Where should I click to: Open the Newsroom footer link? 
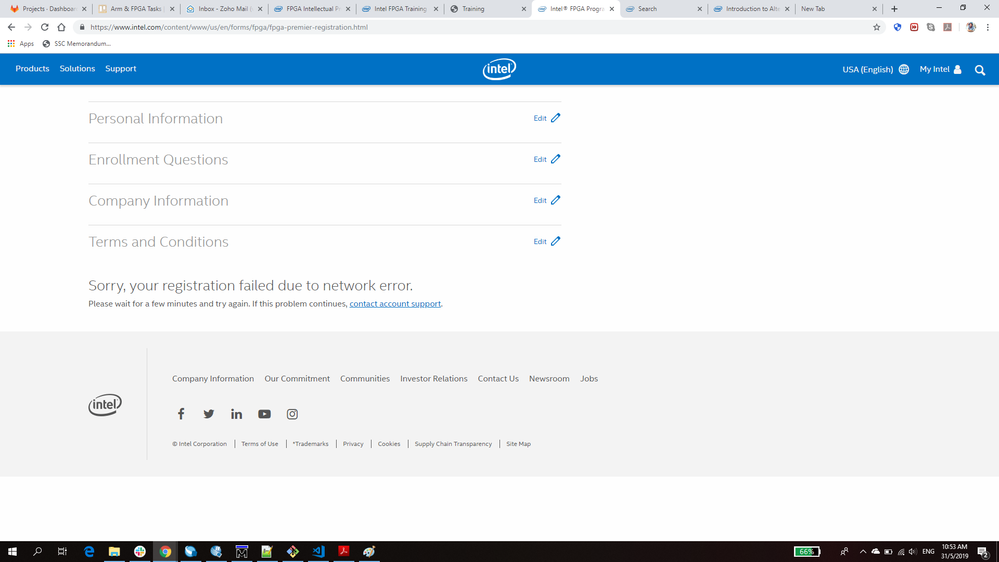[x=549, y=378]
